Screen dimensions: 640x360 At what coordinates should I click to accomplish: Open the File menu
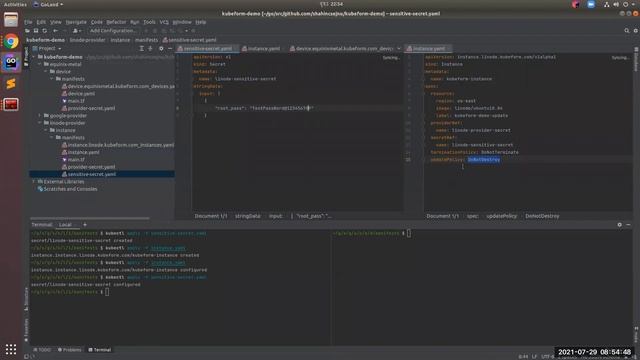pyautogui.click(x=28, y=22)
